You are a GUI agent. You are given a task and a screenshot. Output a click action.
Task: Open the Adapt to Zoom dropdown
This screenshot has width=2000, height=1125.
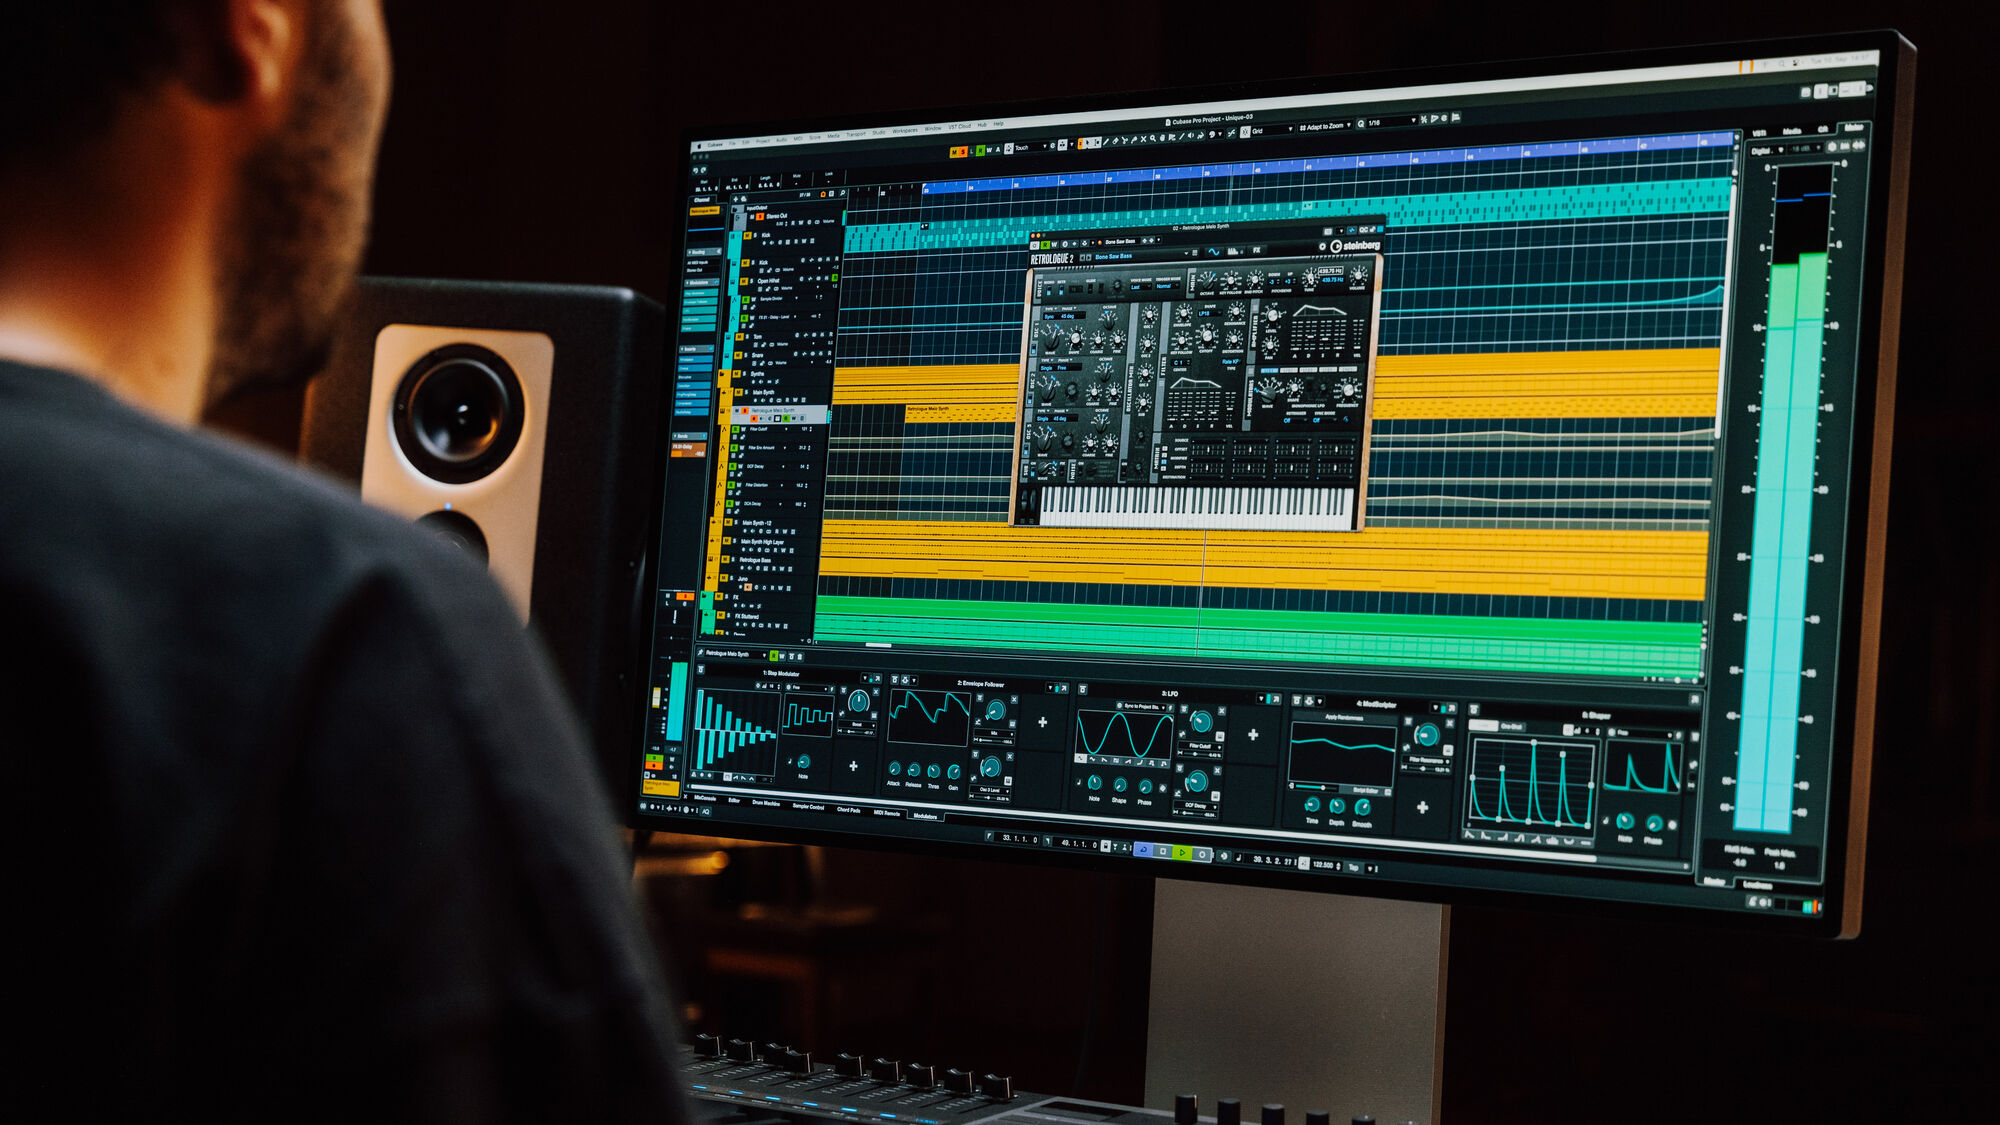pyautogui.click(x=1325, y=127)
